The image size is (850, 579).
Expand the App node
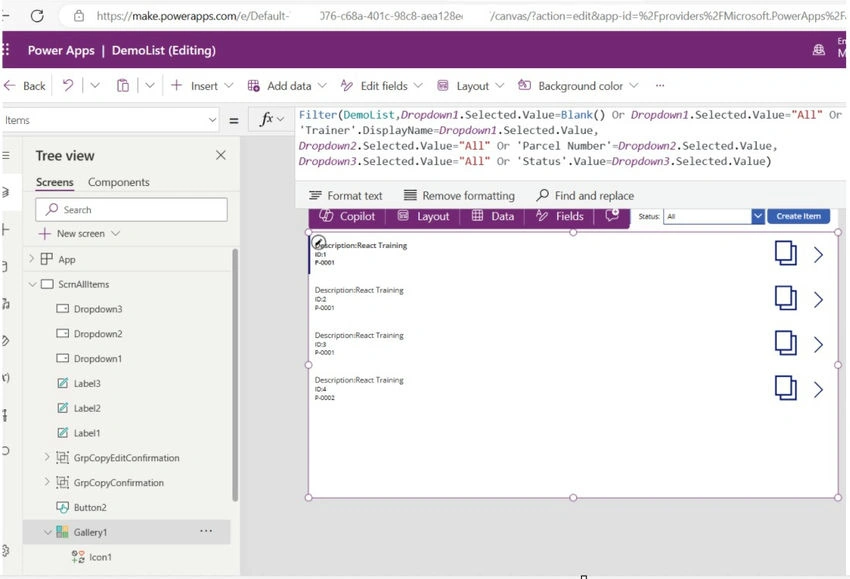pos(32,259)
